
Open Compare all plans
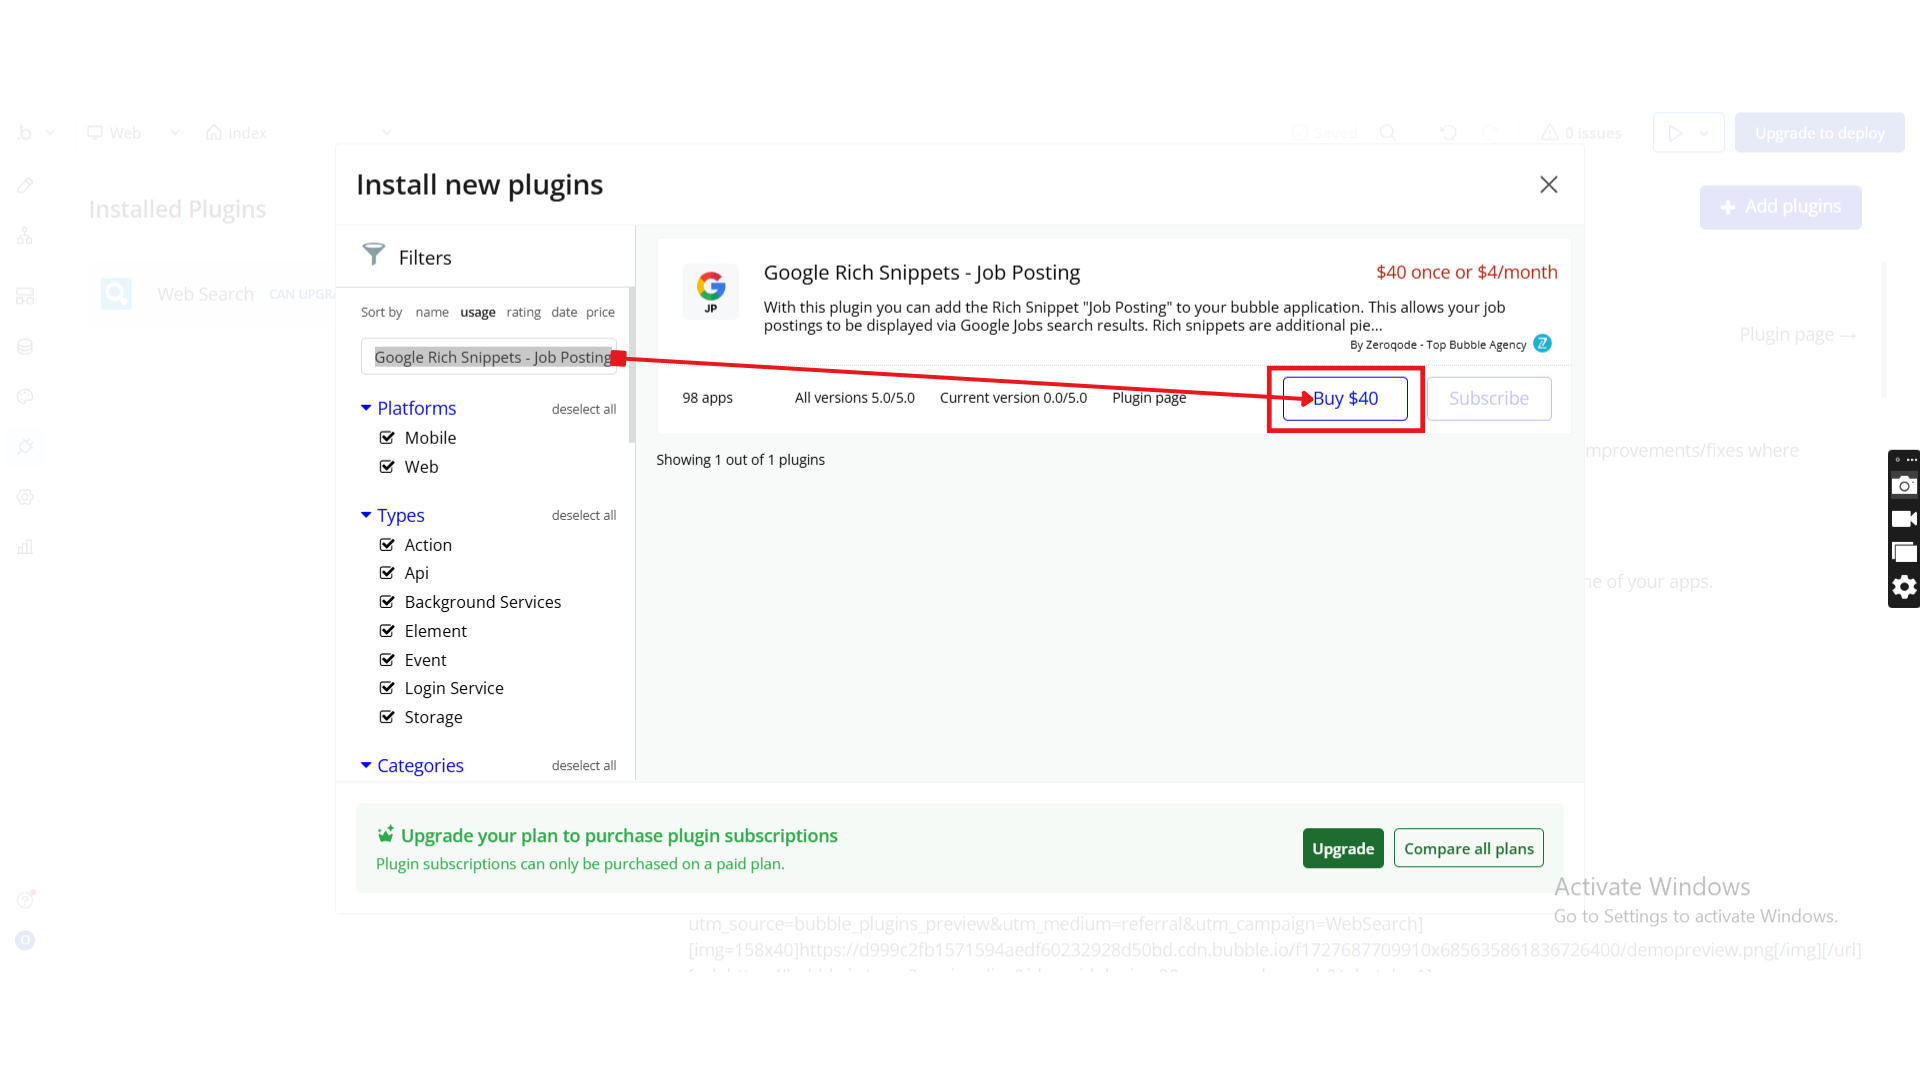pos(1468,848)
